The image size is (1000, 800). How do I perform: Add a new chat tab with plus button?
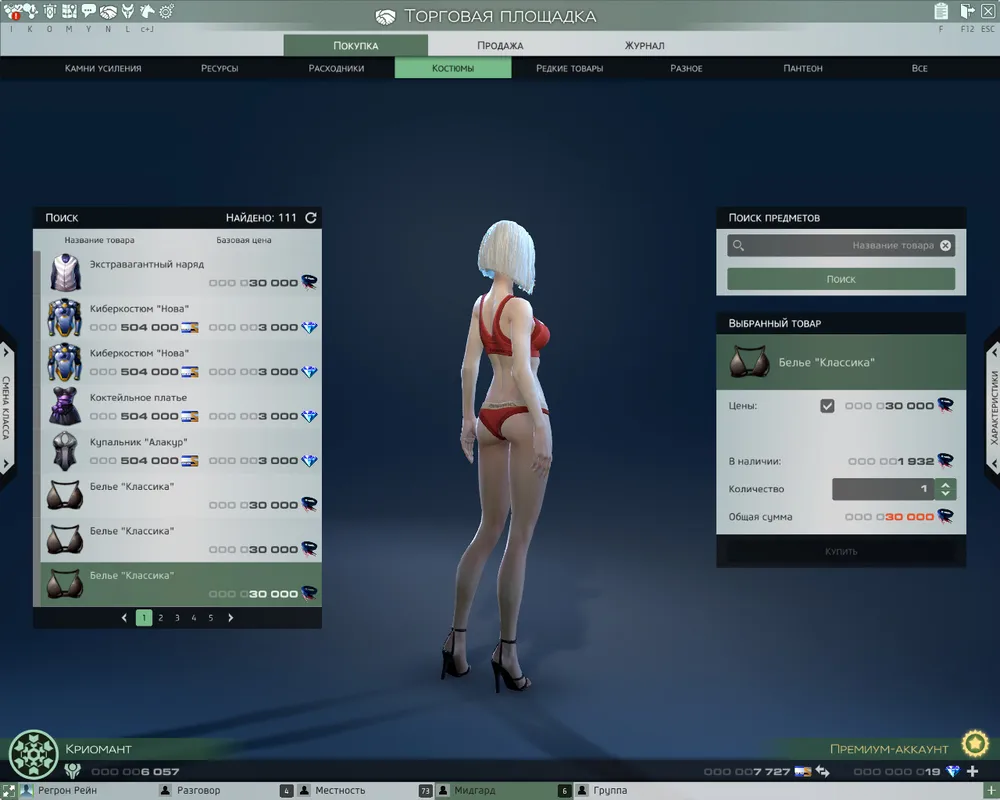[992, 791]
